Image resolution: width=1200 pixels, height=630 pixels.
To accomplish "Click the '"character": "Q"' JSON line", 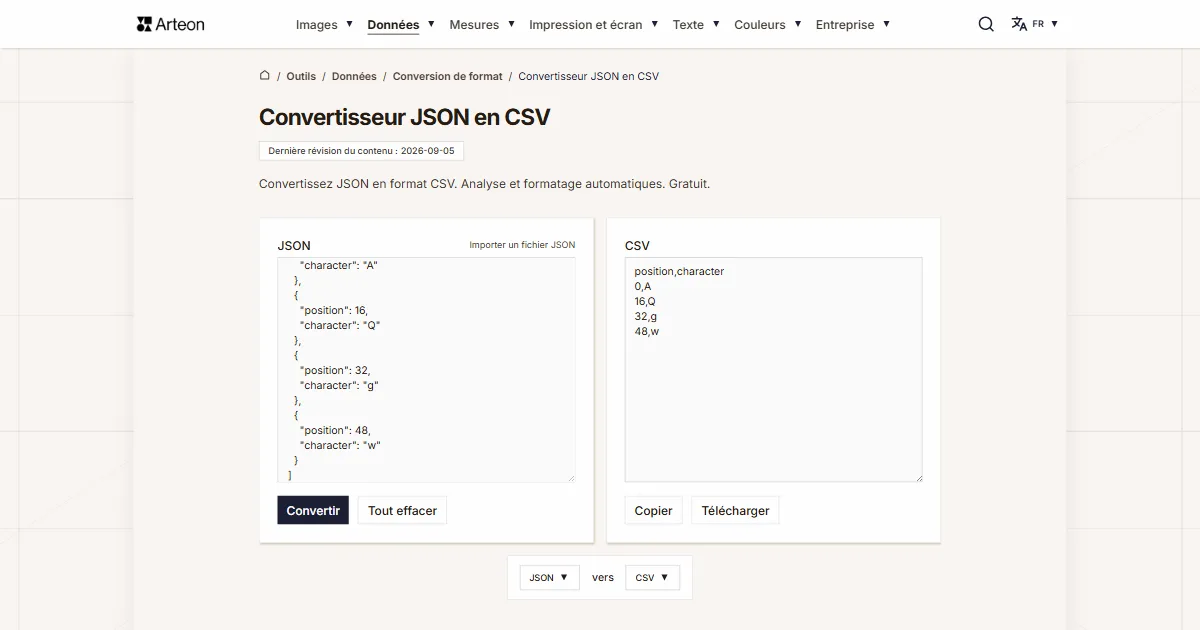I will pos(340,325).
